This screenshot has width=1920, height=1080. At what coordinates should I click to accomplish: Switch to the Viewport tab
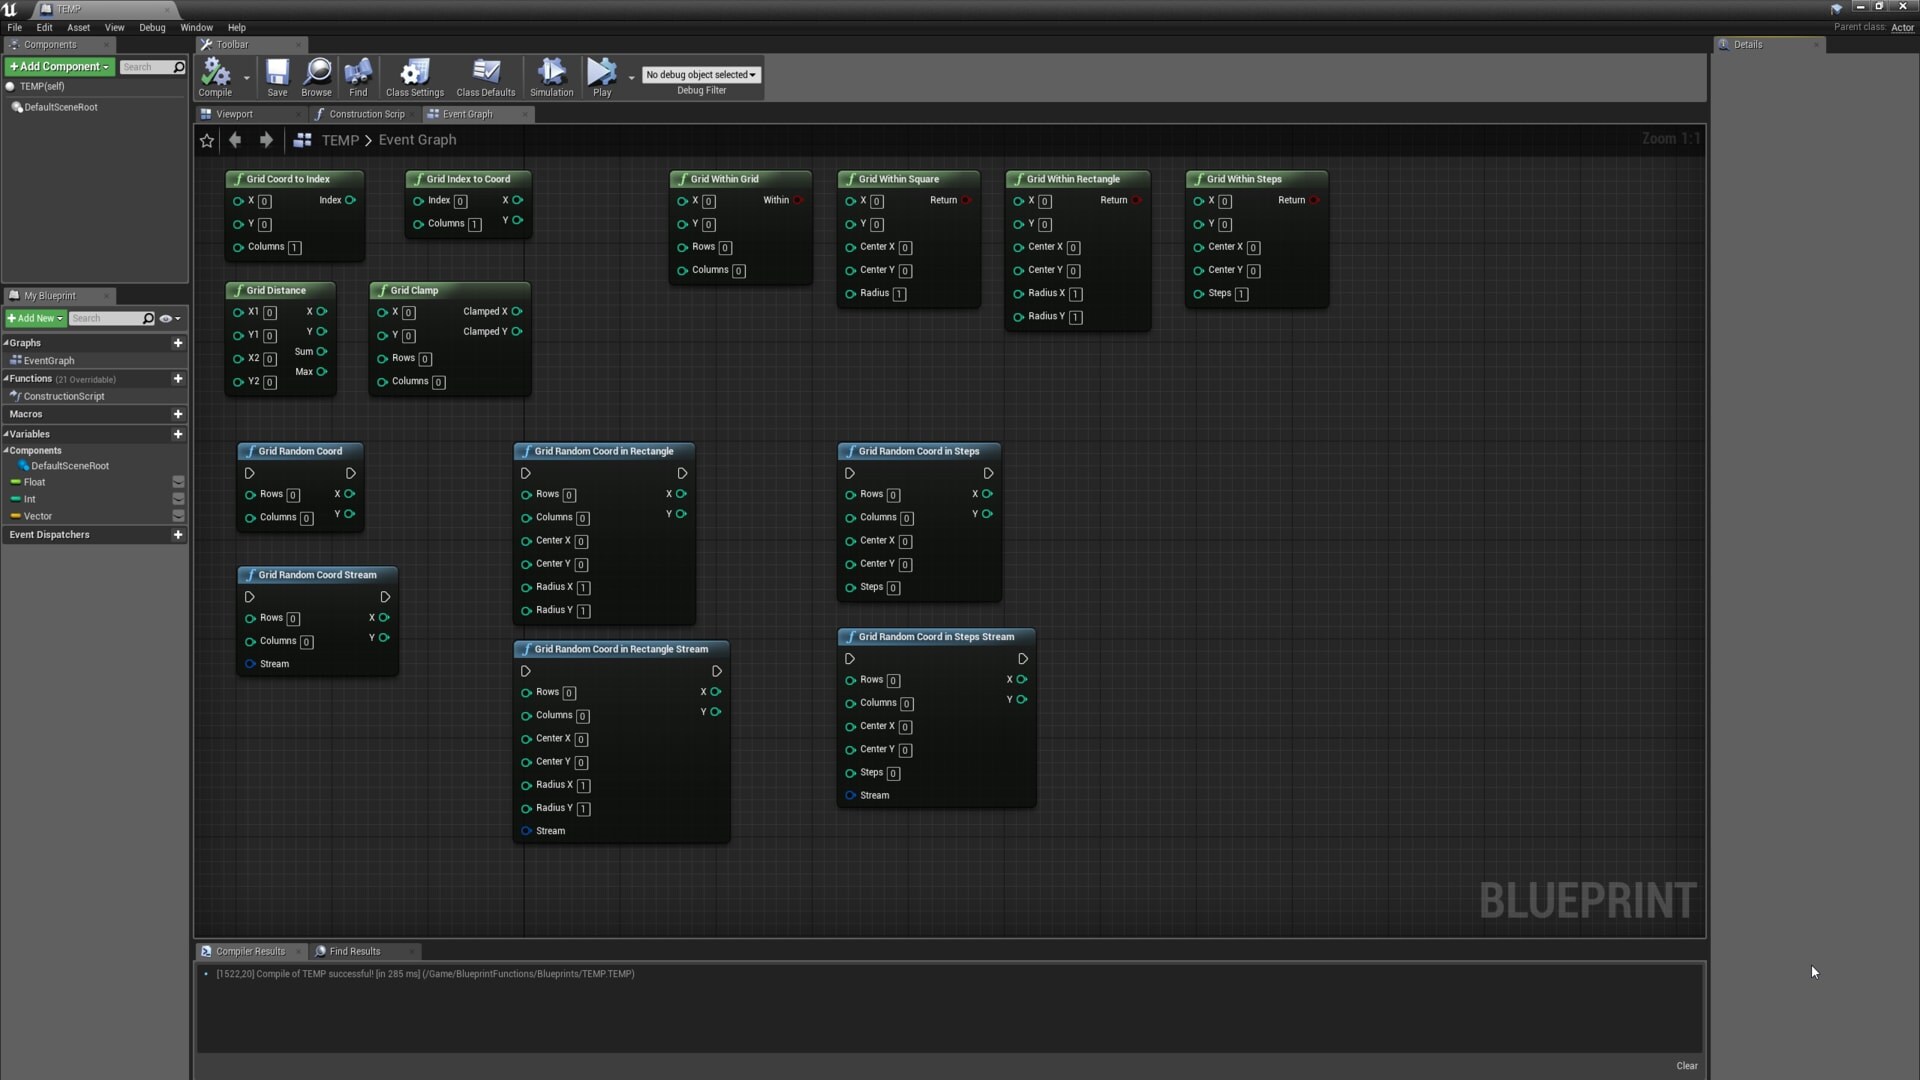pos(233,114)
